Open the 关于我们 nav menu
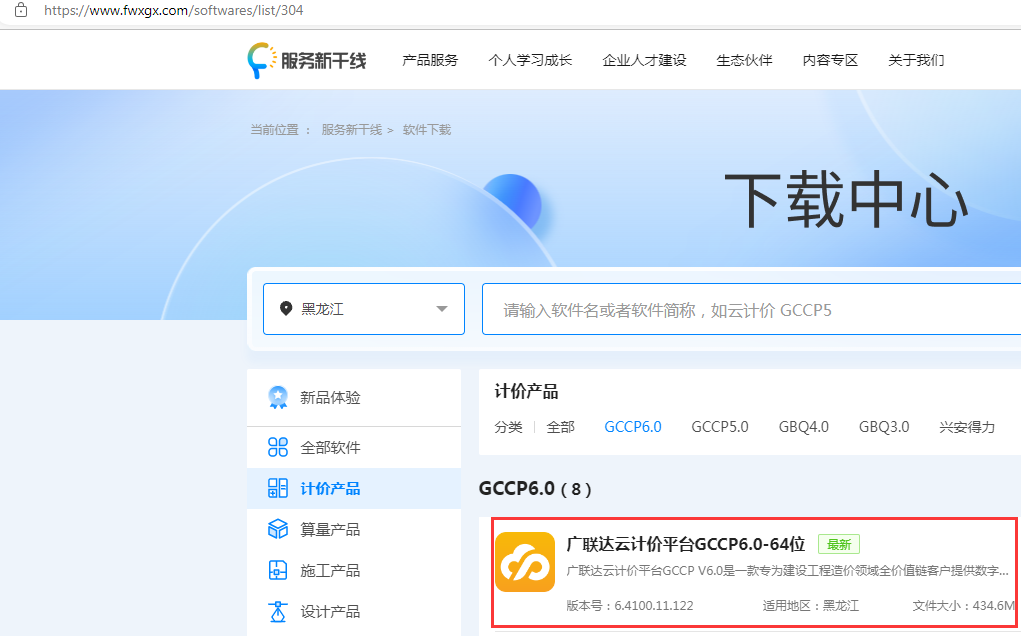 click(916, 61)
